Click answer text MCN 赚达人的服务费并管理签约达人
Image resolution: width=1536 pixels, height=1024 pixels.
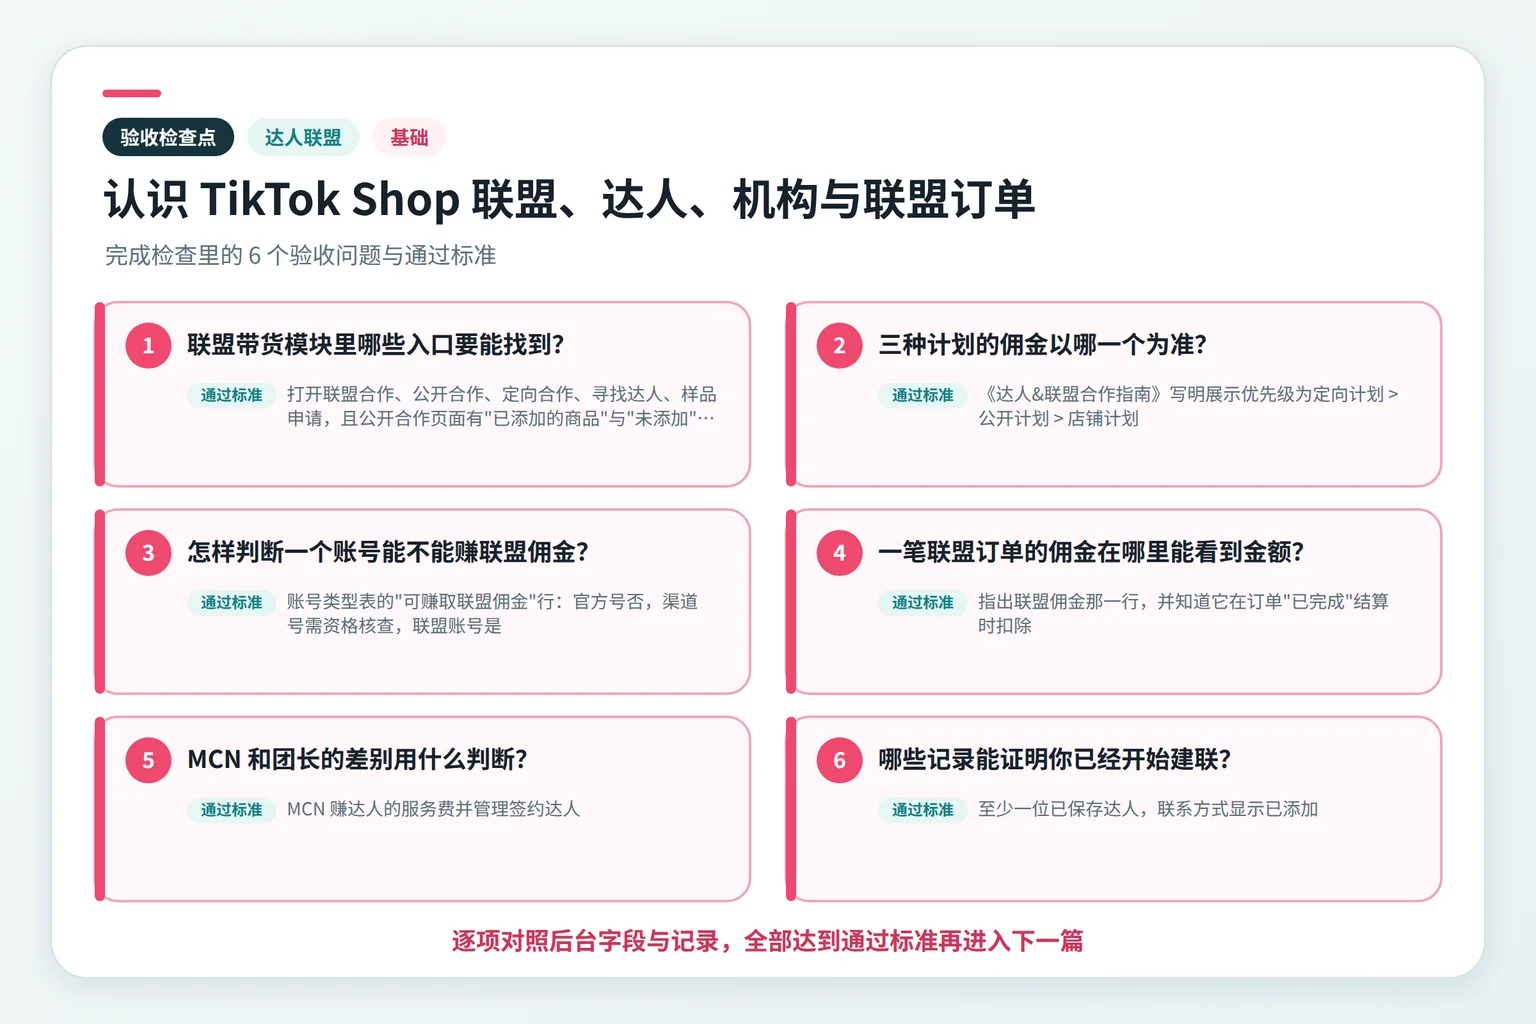434,809
